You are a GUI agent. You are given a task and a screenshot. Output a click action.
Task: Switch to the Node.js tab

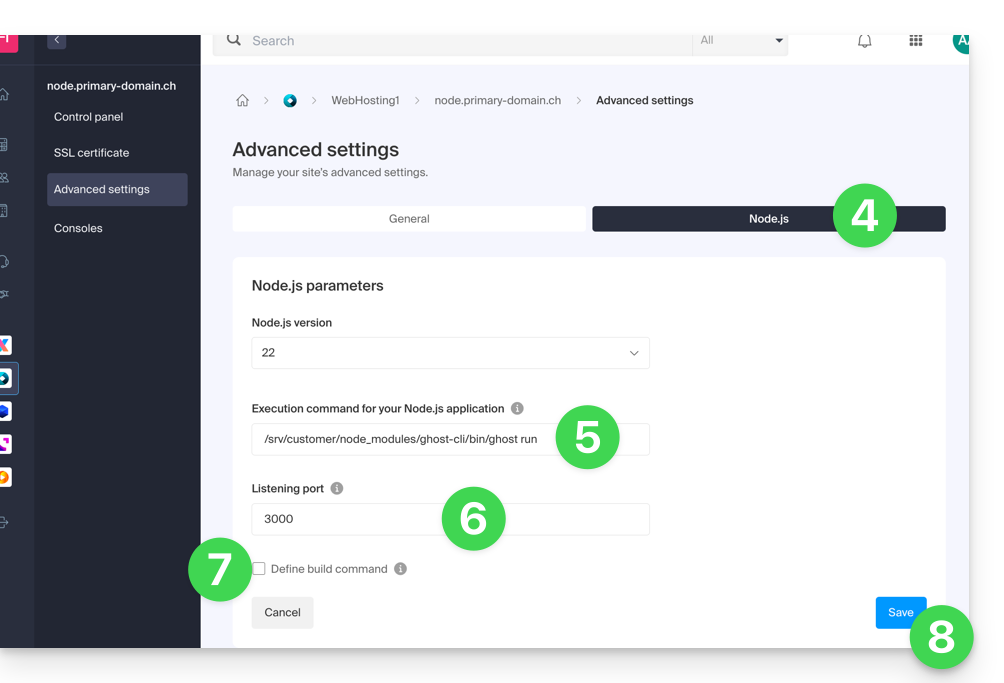click(768, 219)
